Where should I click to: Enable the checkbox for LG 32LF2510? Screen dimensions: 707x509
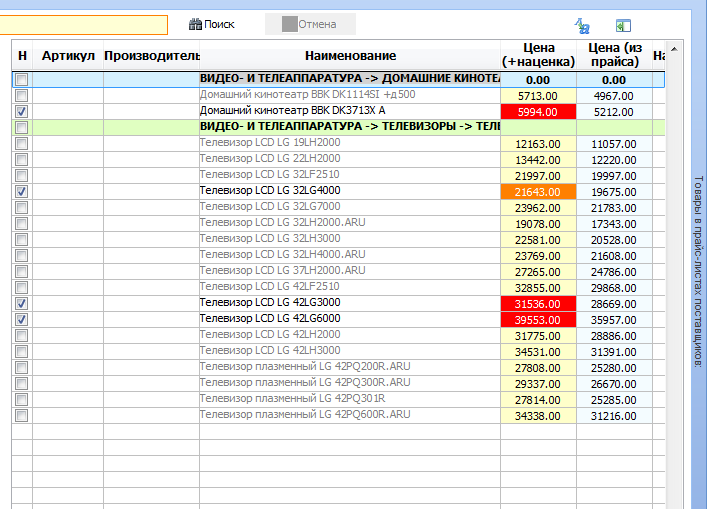tap(21, 176)
